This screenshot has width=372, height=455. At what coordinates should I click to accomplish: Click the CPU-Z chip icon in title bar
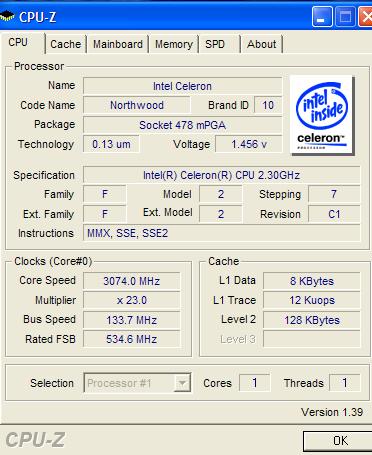click(7, 16)
